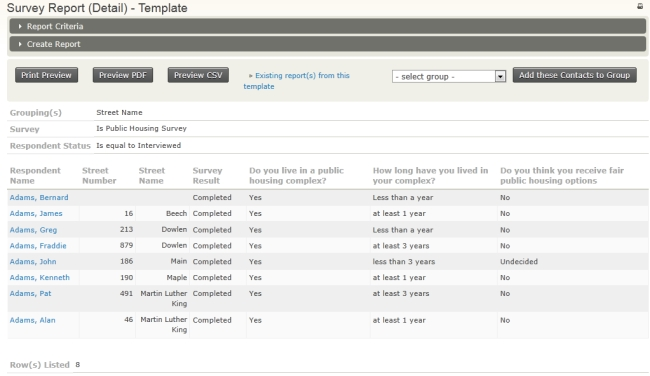Click the print icon at top right

point(640,6)
